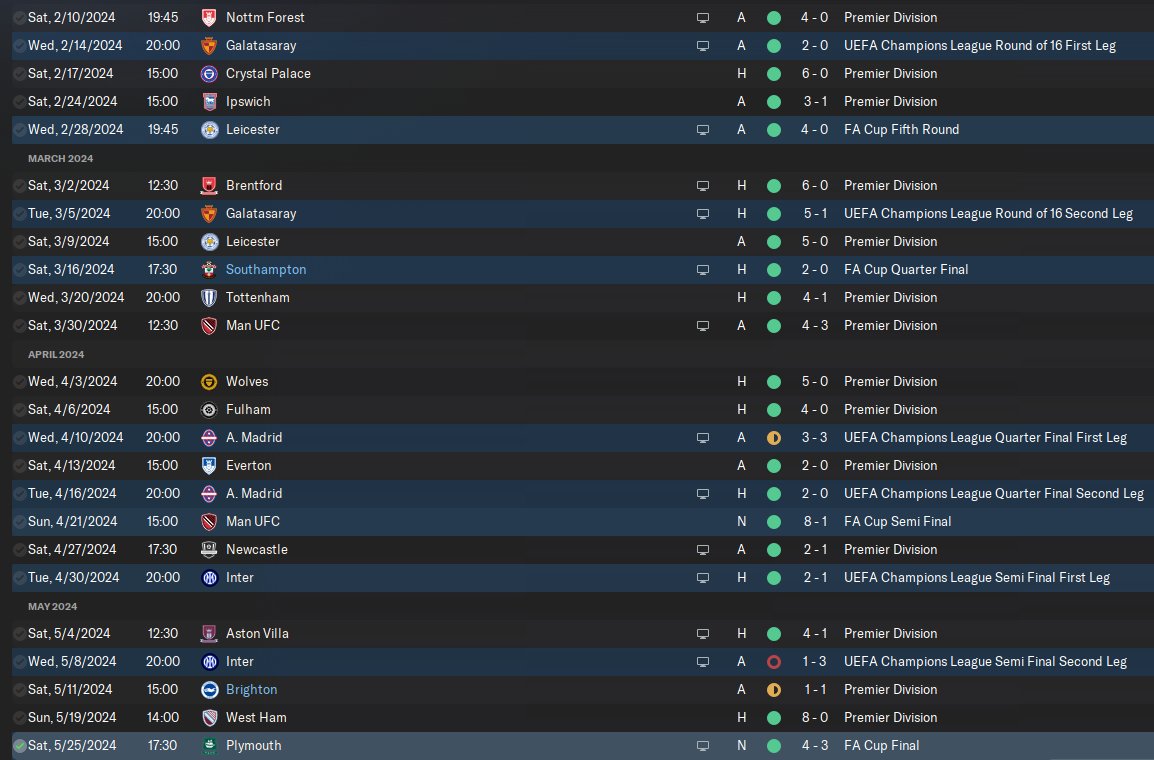
Task: Collapse the APRIL 2024 section header
Action: point(56,355)
